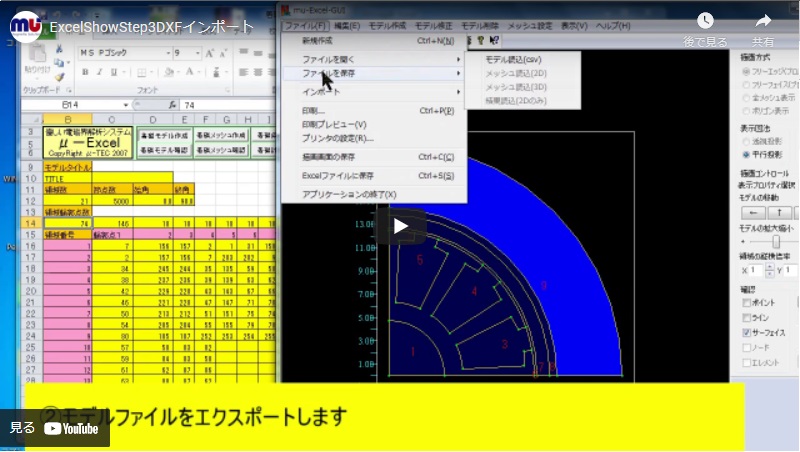Image resolution: width=800 pixels, height=452 pixels.
Task: Select the 平行投影 radio button
Action: (746, 154)
